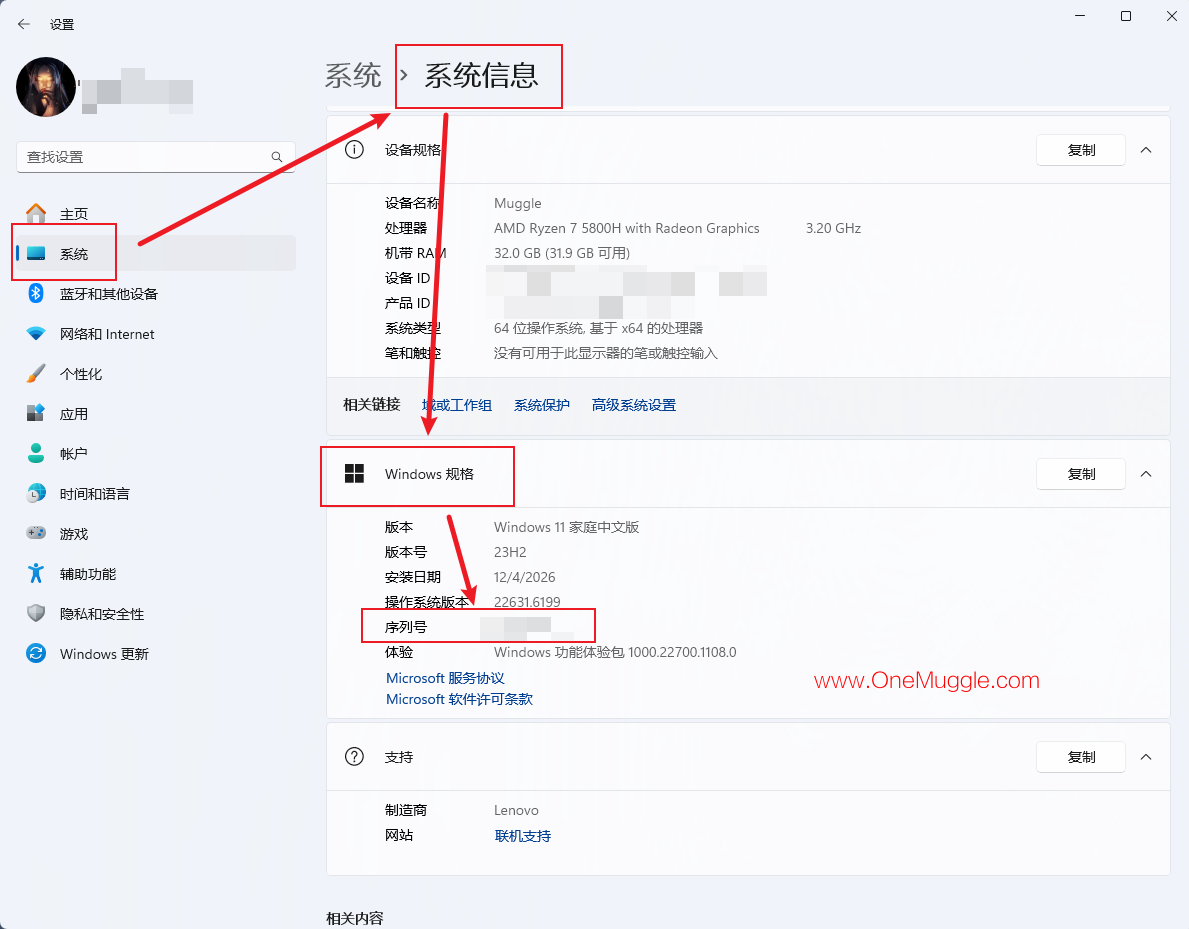
Task: Click the accessibility figure icon
Action: (x=36, y=573)
